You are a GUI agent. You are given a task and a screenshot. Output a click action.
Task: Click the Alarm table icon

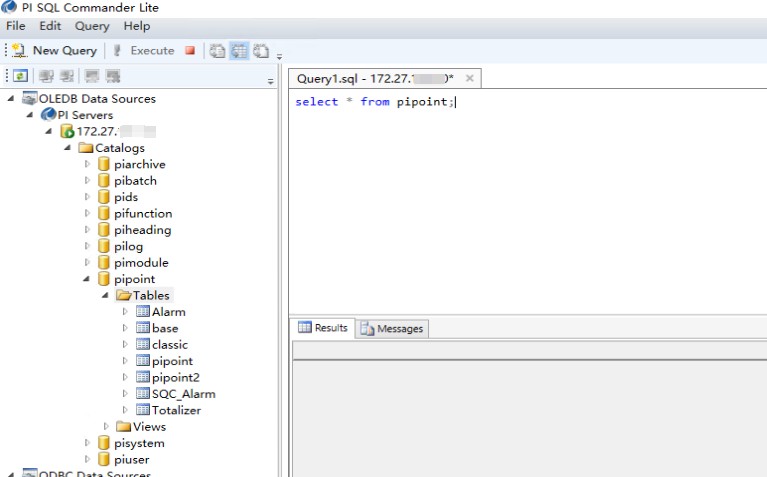tap(143, 311)
